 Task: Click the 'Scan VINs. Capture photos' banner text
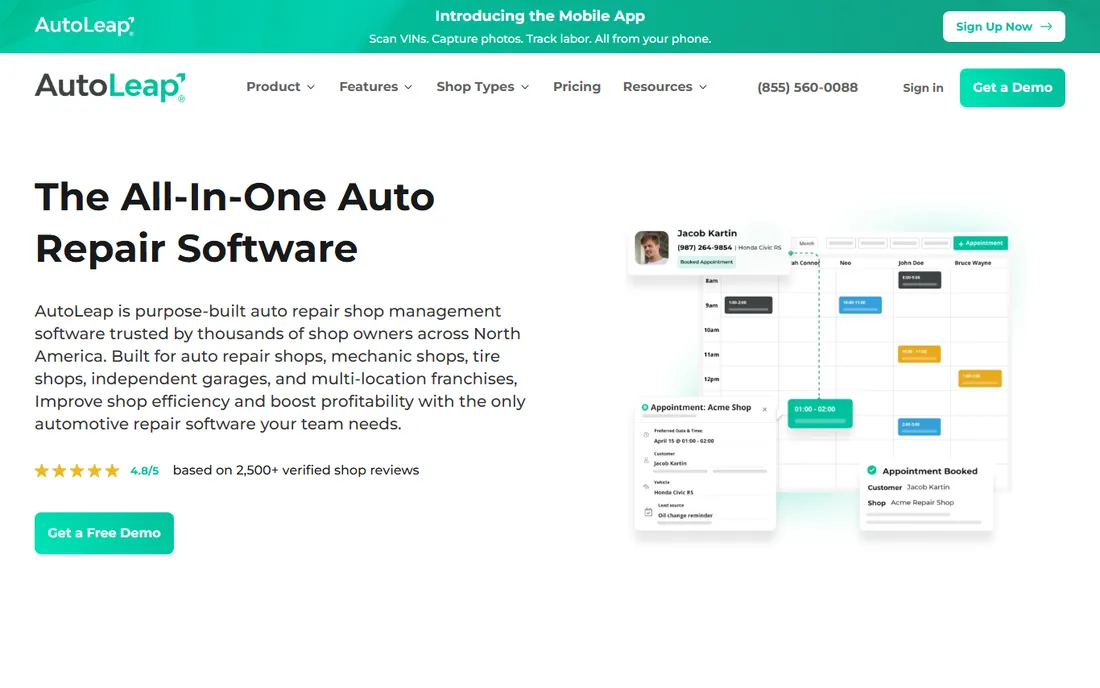click(x=540, y=39)
